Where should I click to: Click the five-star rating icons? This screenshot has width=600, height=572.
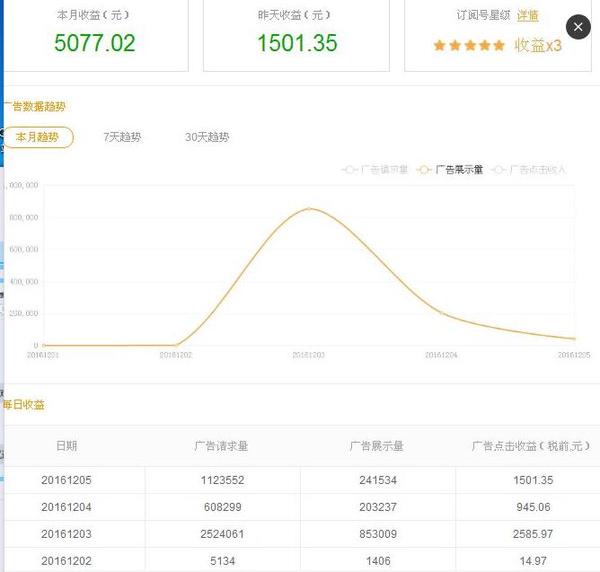[469, 46]
